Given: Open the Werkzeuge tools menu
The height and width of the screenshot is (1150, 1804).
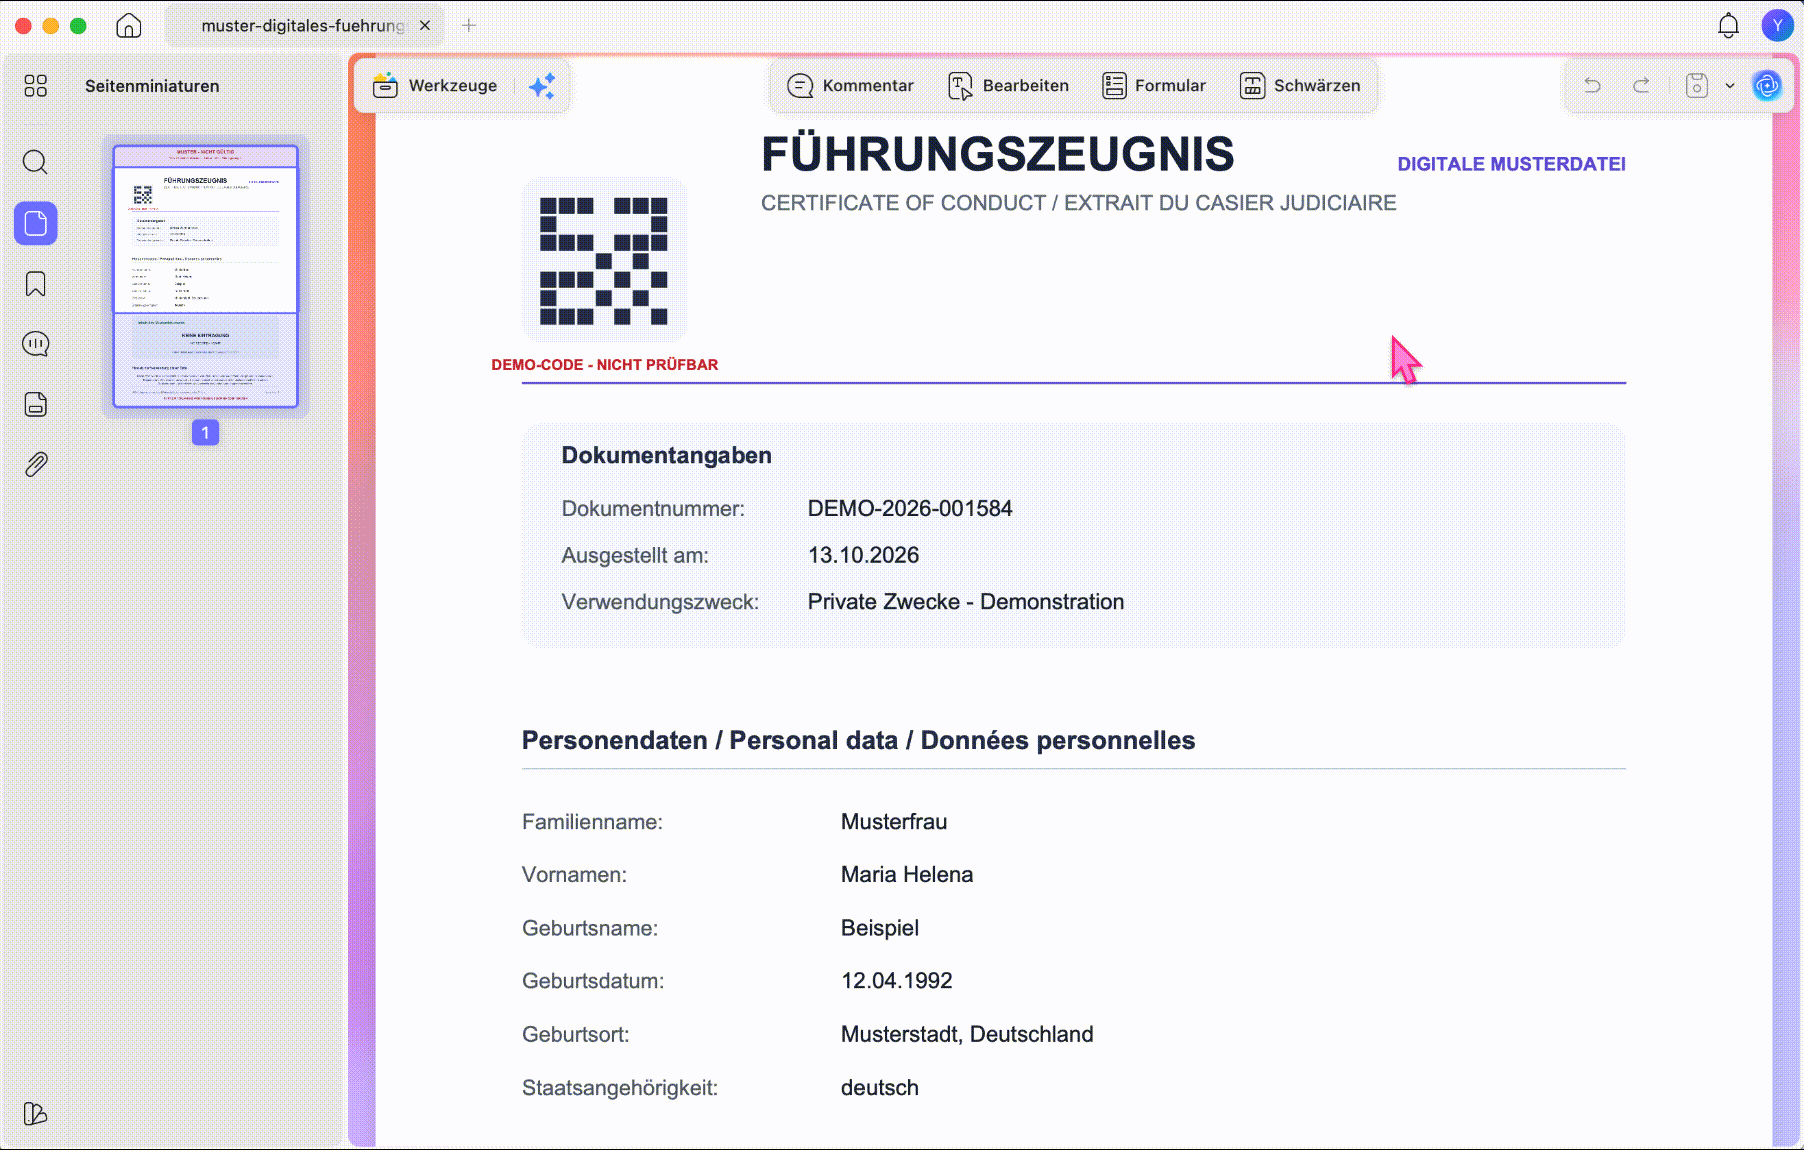Looking at the screenshot, I should tap(435, 86).
